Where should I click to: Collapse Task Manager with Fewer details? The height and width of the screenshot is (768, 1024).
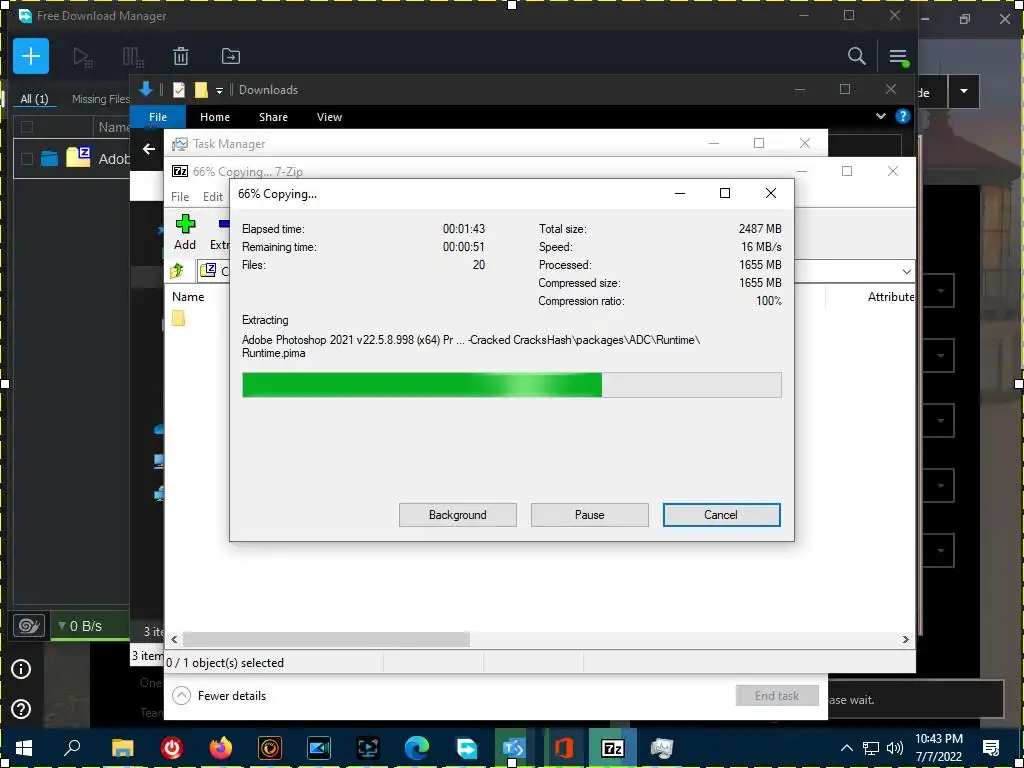click(x=219, y=696)
